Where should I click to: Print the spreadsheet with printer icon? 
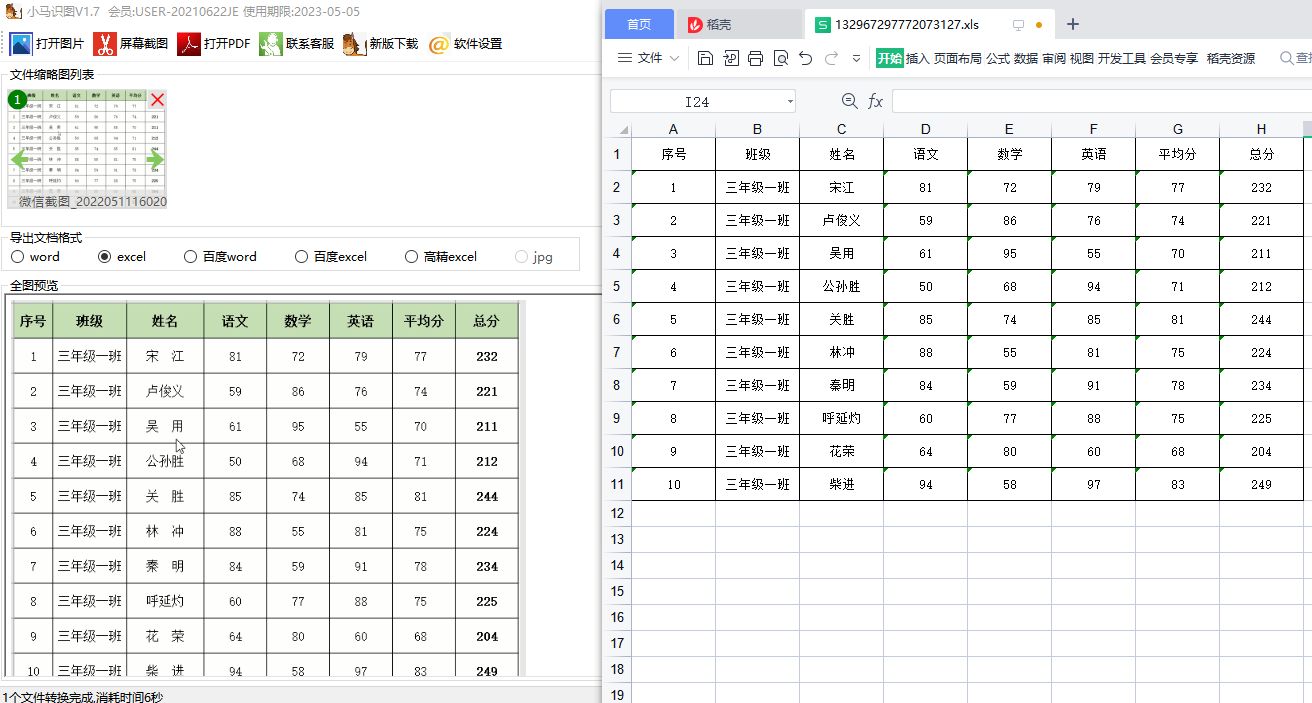pyautogui.click(x=755, y=58)
